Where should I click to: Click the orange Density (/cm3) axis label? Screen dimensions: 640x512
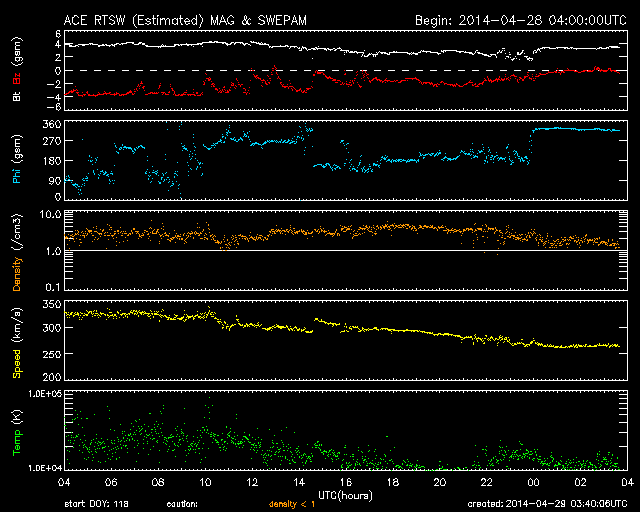click(15, 251)
